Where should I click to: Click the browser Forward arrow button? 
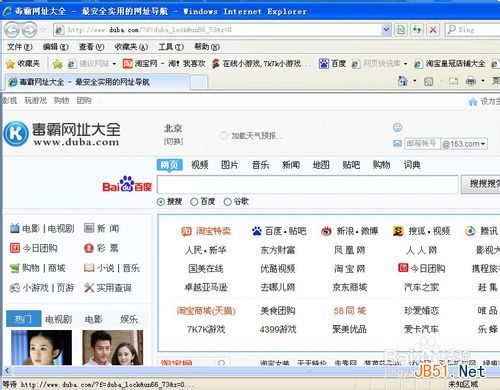click(29, 30)
